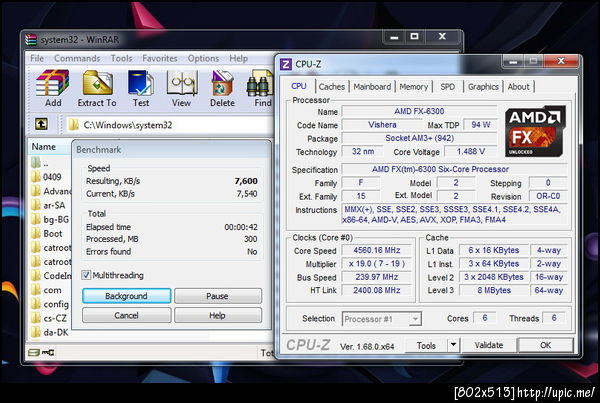Click the Level 3 8 MBytes cache value
This screenshot has height=403, width=600.
(494, 290)
